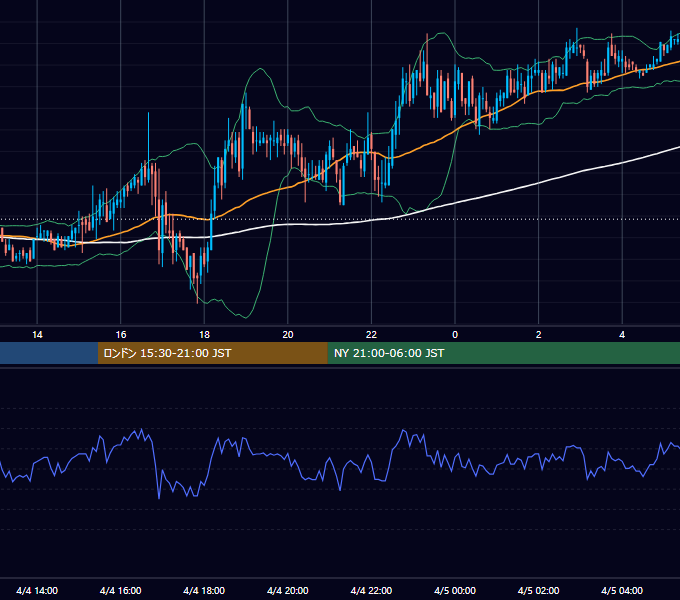Click the 4/5 02:00 time label
Viewport: 680px width, 600px height.
[x=539, y=590]
